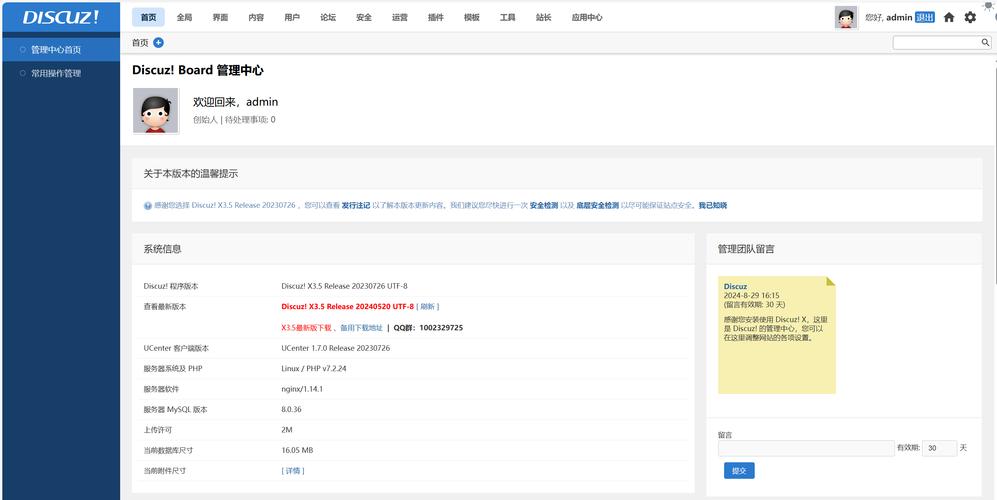Viewport: 997px width, 500px height.
Task: Click the 刷新 refresh link
Action: tap(427, 307)
